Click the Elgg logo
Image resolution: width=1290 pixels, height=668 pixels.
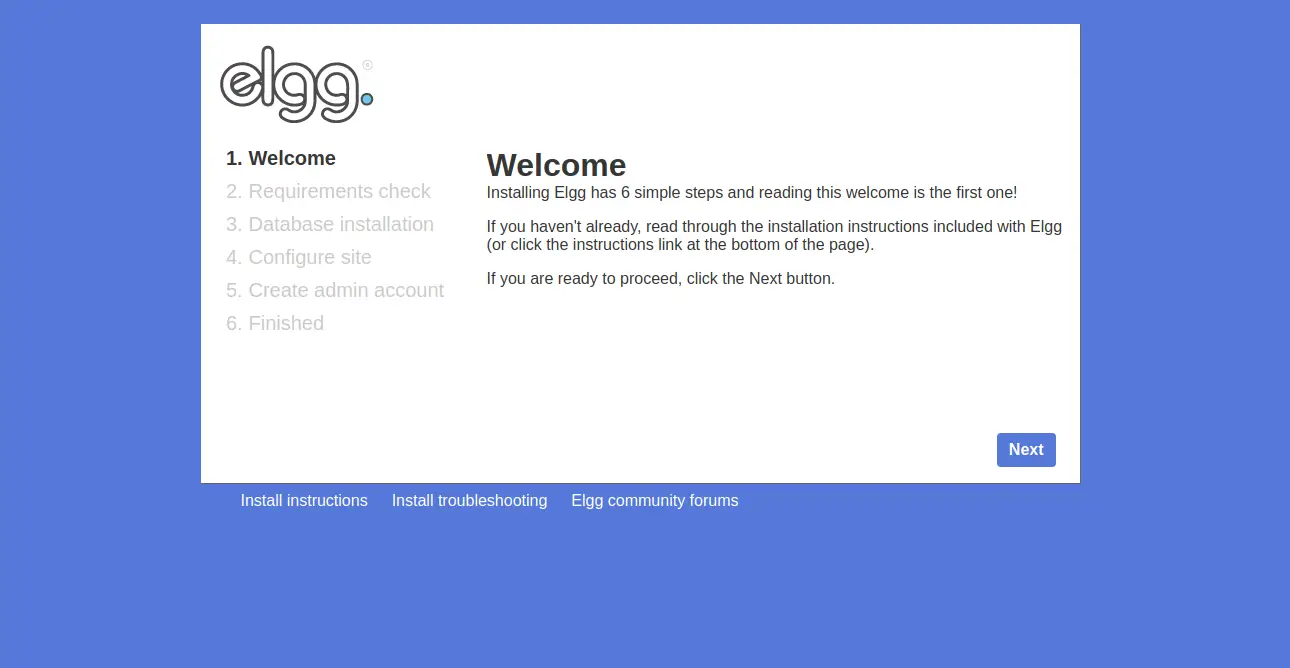tap(297, 85)
